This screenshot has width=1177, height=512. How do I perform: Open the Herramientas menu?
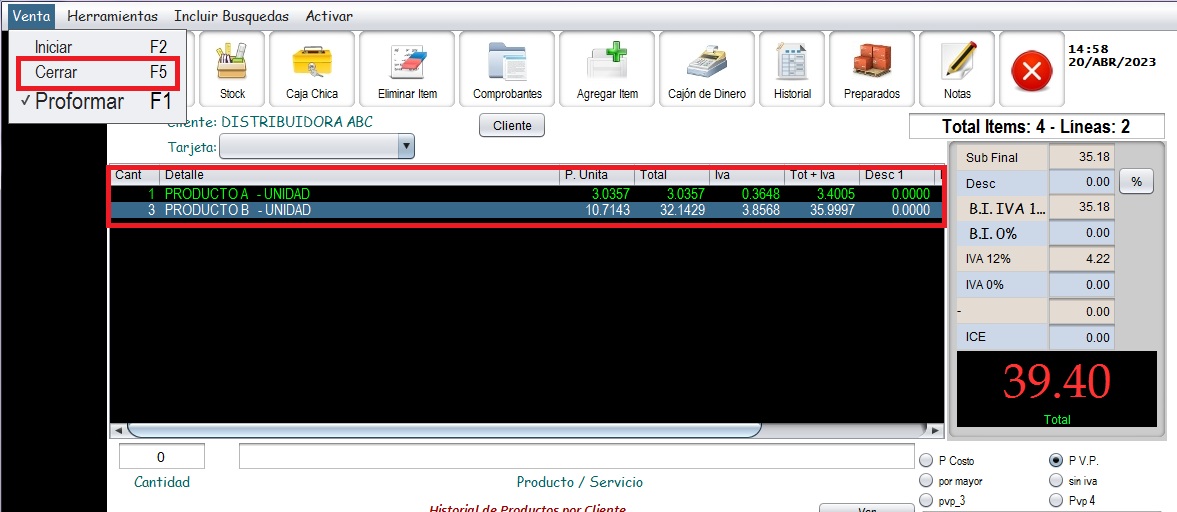(x=112, y=16)
